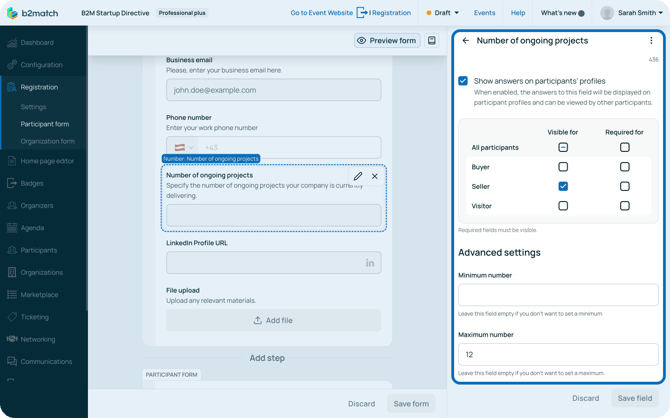Click back arrow in field settings panel
670x418 pixels.
click(x=466, y=41)
